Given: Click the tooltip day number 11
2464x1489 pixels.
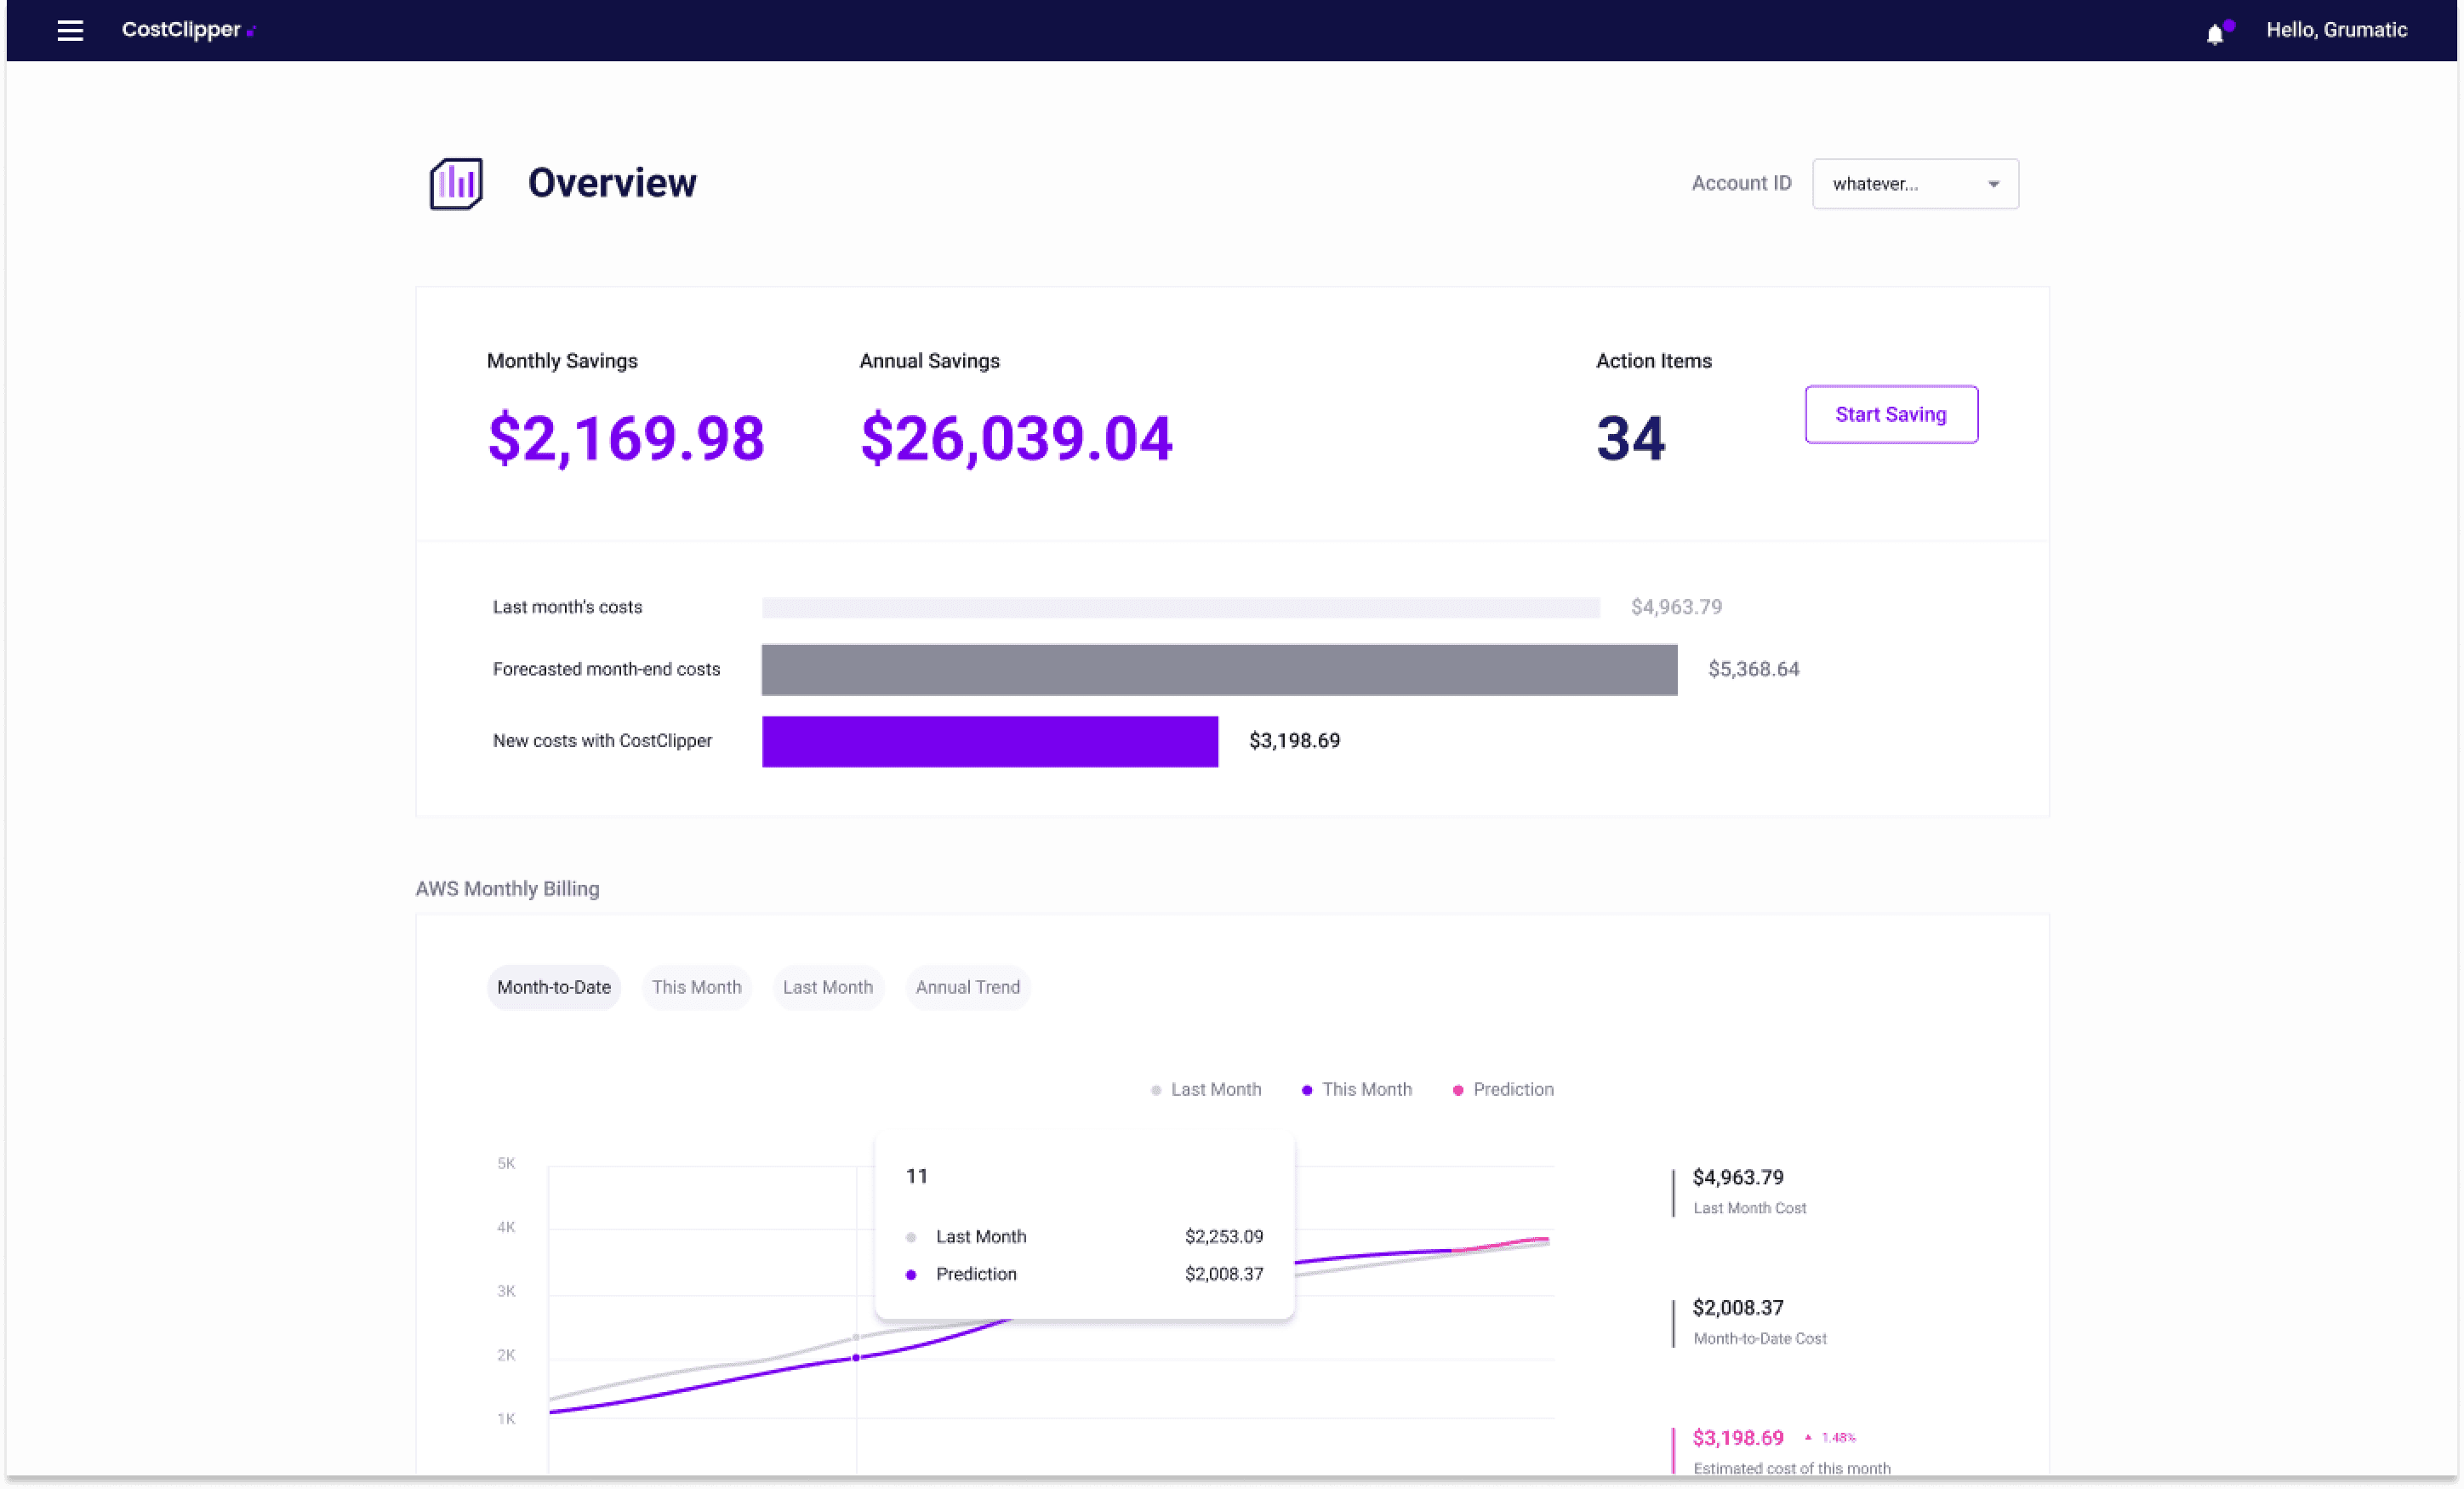Looking at the screenshot, I should point(917,1177).
